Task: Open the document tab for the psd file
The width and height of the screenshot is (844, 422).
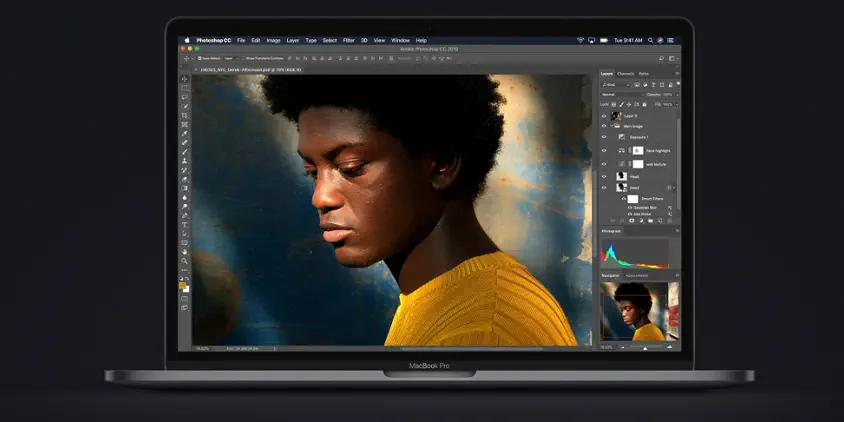Action: tap(250, 69)
